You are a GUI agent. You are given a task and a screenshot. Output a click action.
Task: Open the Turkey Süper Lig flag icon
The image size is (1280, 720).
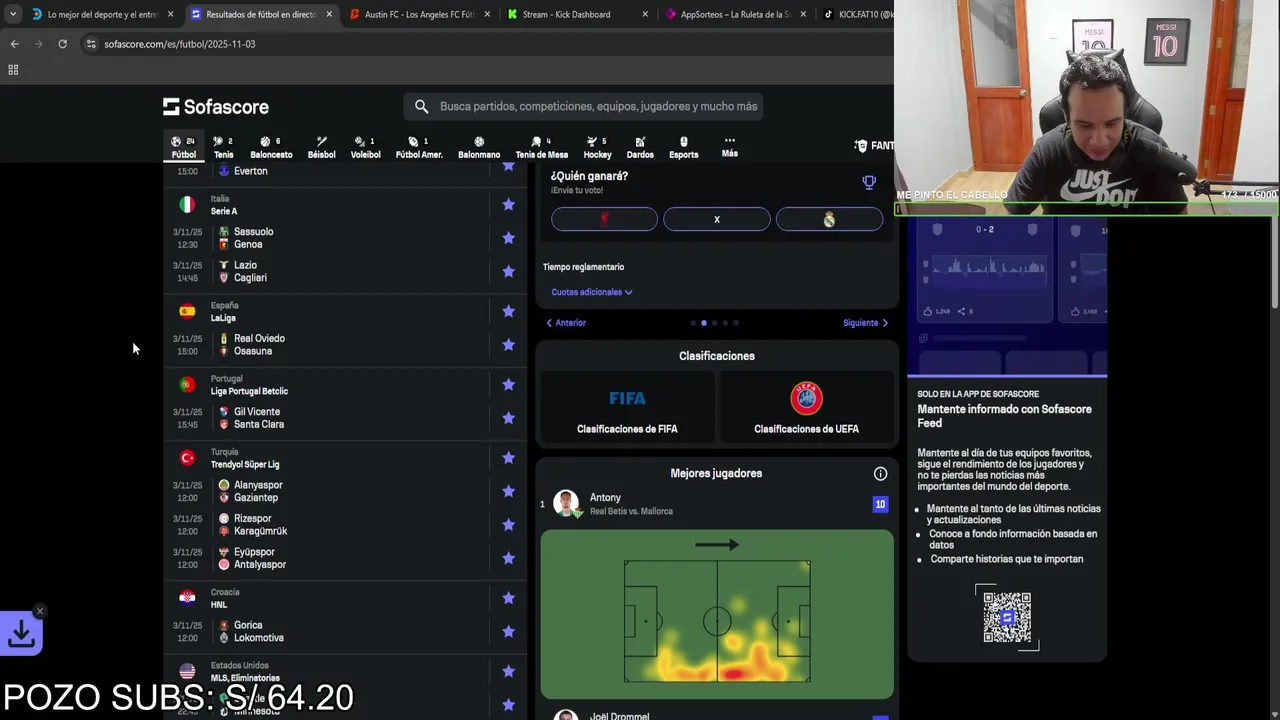187,457
